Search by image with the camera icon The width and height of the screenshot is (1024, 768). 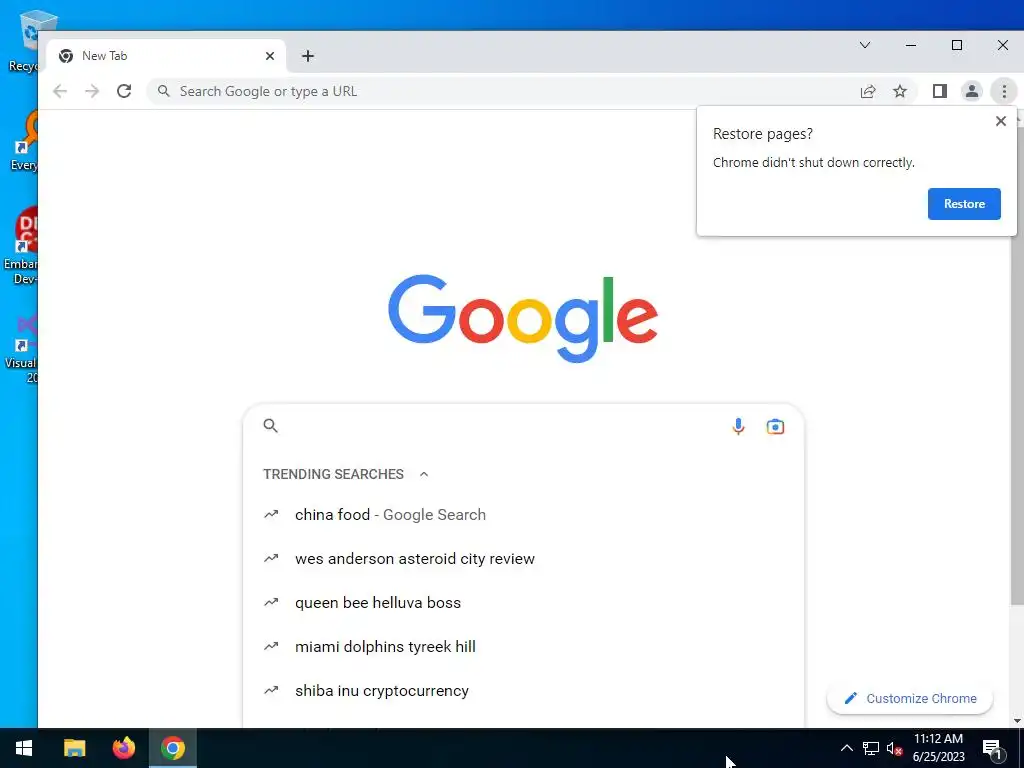pyautogui.click(x=775, y=426)
